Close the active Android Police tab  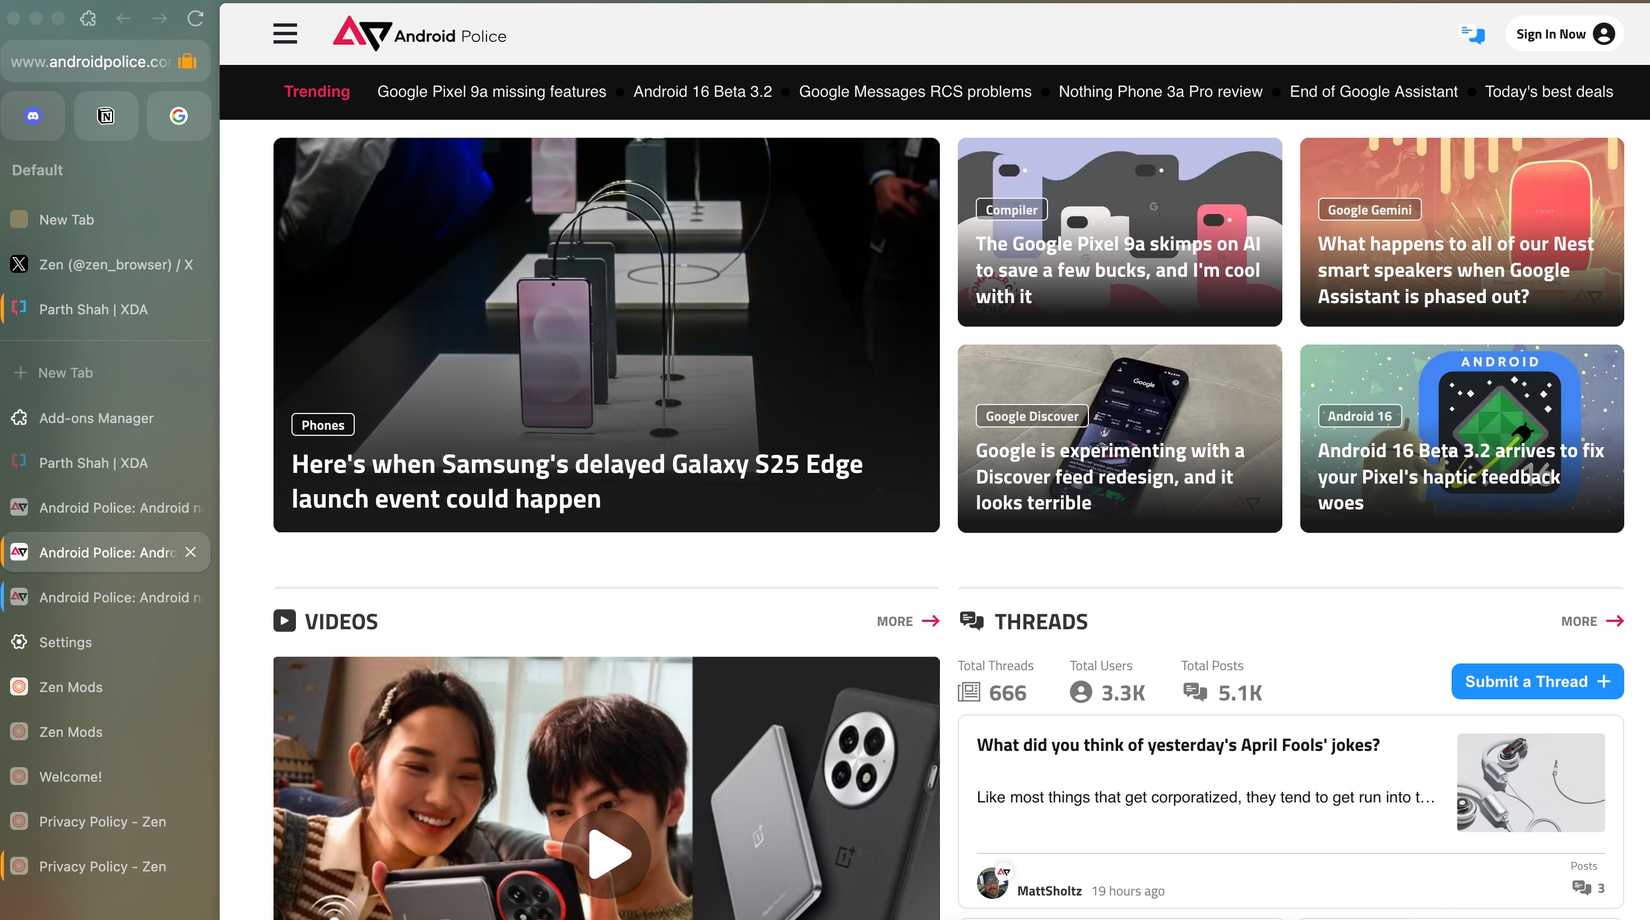(191, 552)
